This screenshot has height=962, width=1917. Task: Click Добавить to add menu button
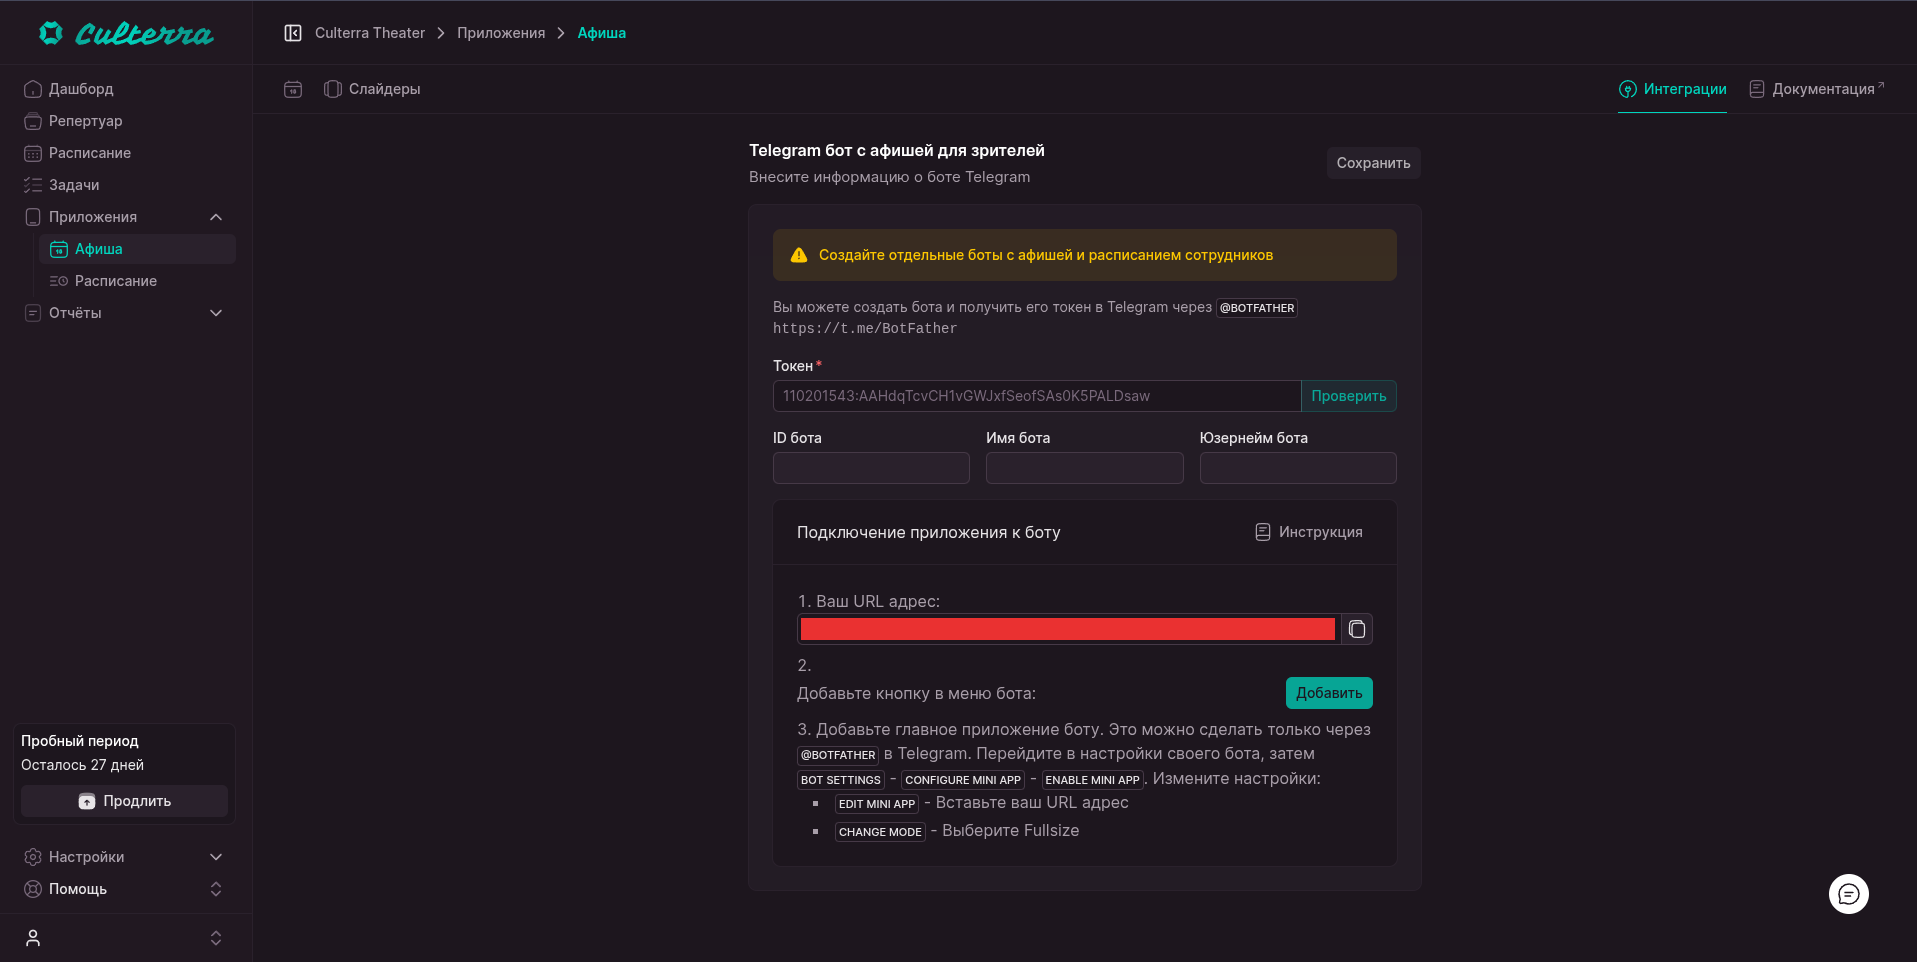[1328, 693]
